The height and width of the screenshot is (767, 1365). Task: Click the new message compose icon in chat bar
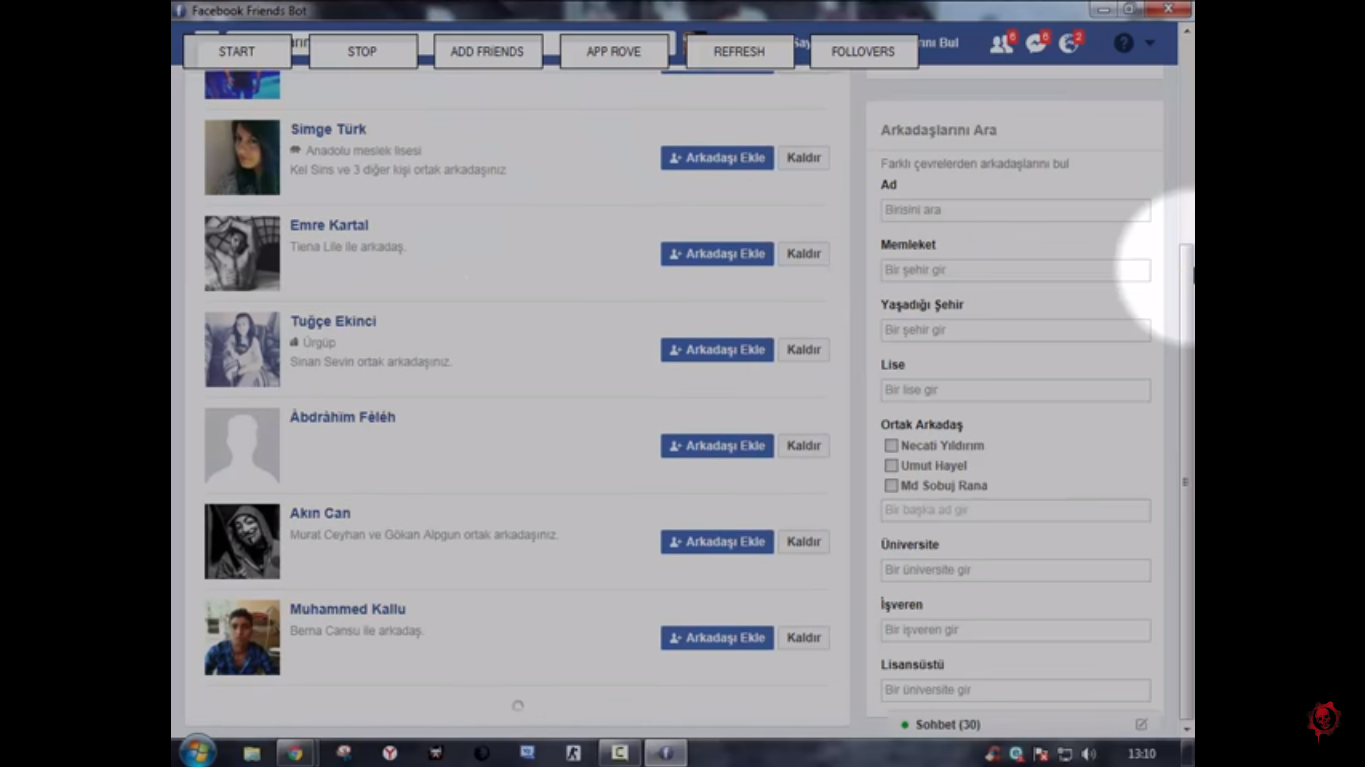click(x=1141, y=725)
